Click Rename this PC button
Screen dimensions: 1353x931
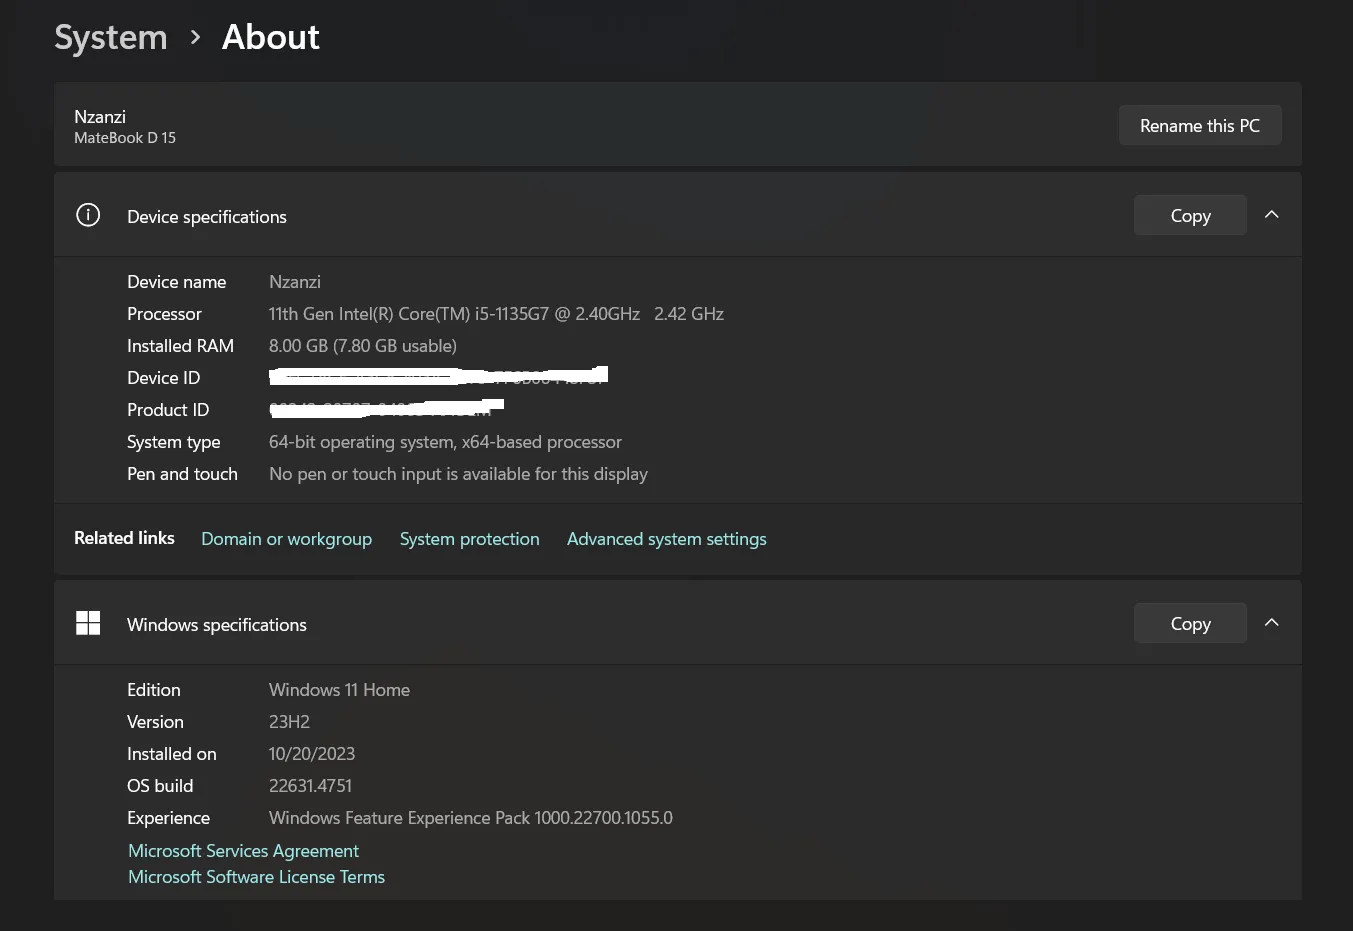(1200, 126)
